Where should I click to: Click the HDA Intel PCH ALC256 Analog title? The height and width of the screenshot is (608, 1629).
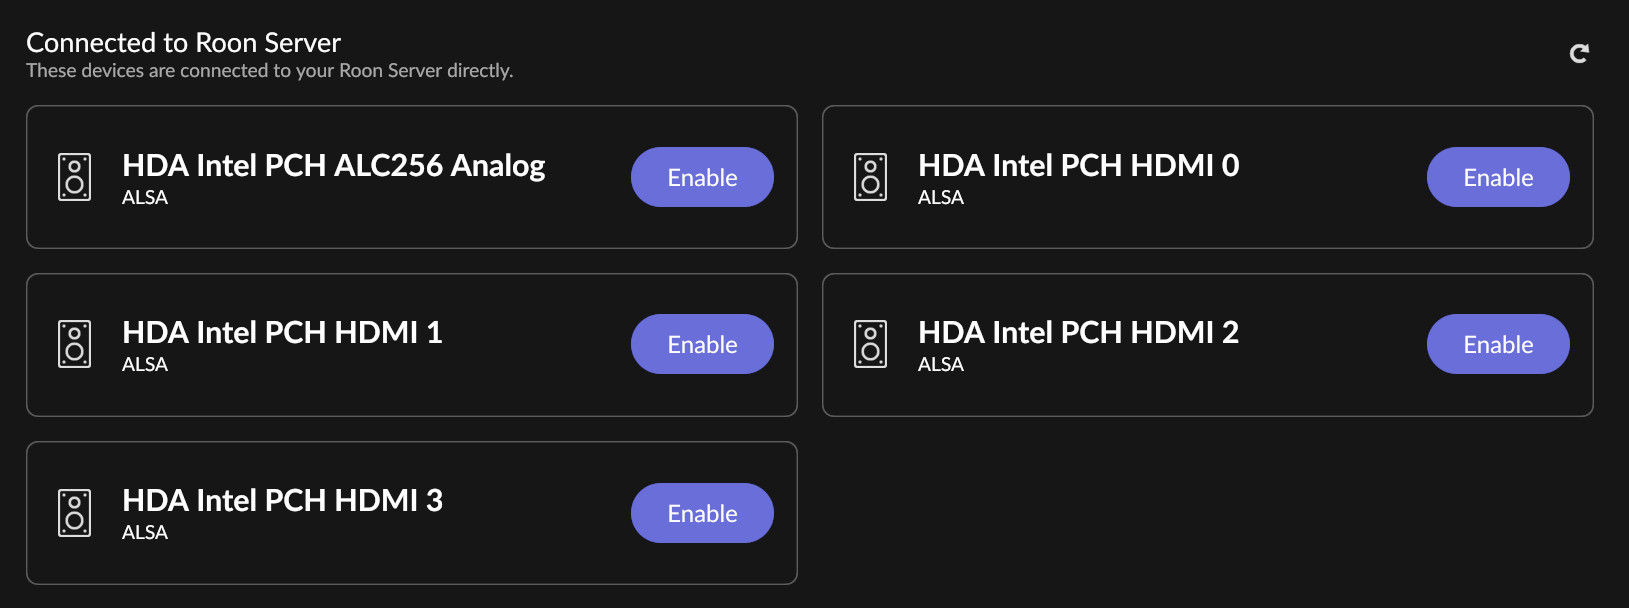click(x=333, y=165)
